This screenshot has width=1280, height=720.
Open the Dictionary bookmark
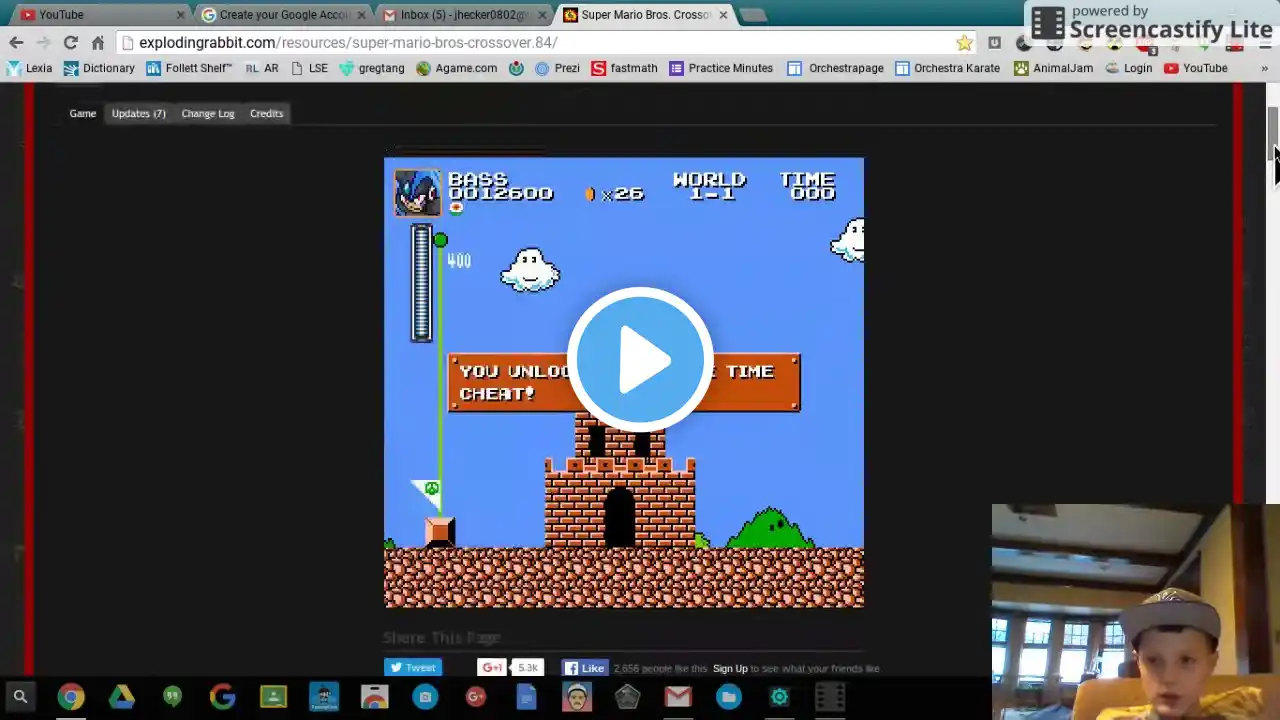point(99,68)
